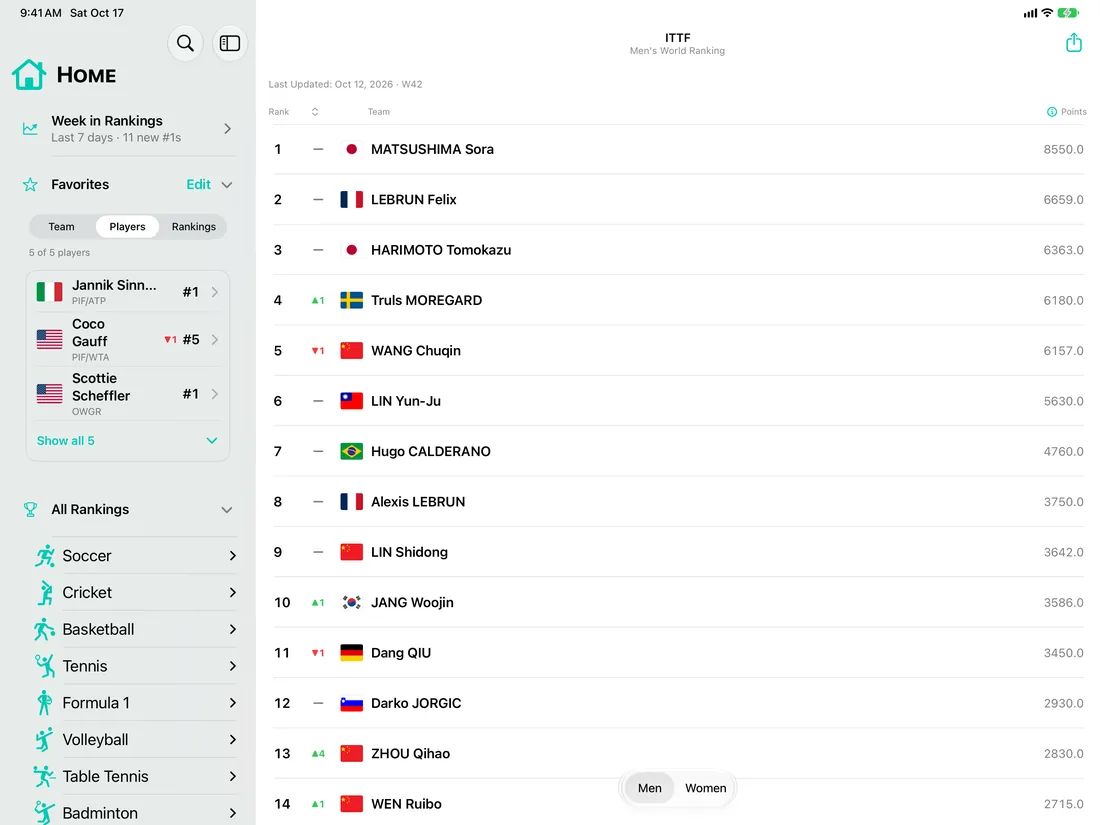Image resolution: width=1100 pixels, height=825 pixels.
Task: Select LIN Shidong ranking row
Action: pos(678,552)
